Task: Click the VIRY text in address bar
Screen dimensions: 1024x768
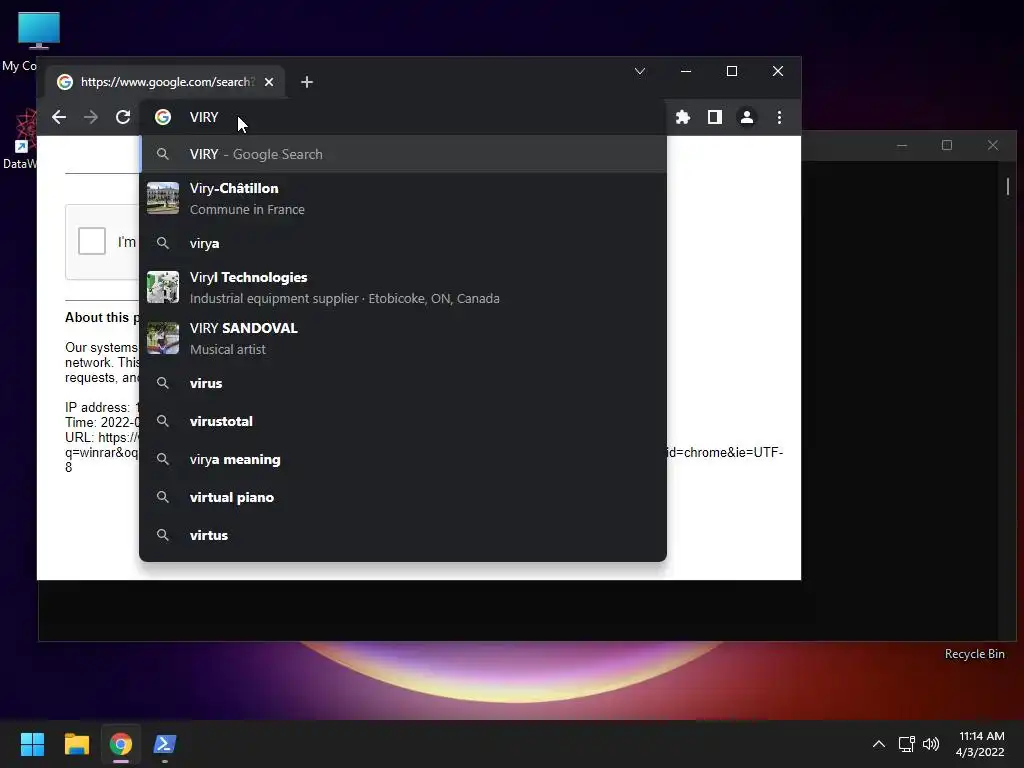Action: click(x=204, y=117)
